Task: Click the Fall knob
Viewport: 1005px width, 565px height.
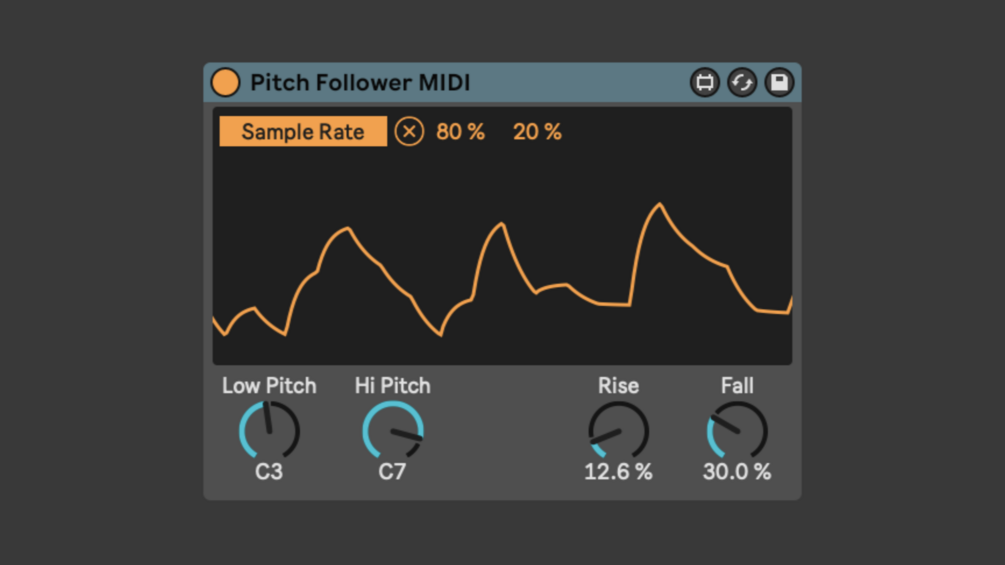Action: (x=737, y=430)
